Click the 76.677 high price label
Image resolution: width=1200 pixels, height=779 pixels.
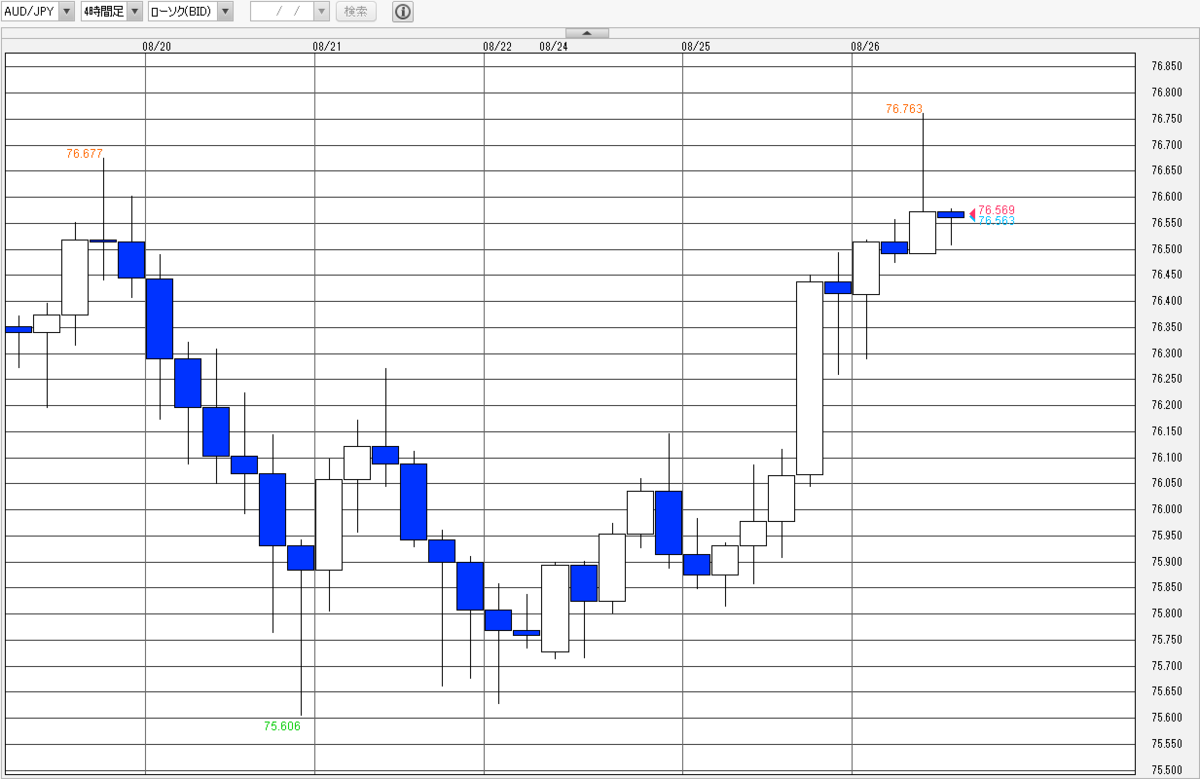(x=85, y=154)
